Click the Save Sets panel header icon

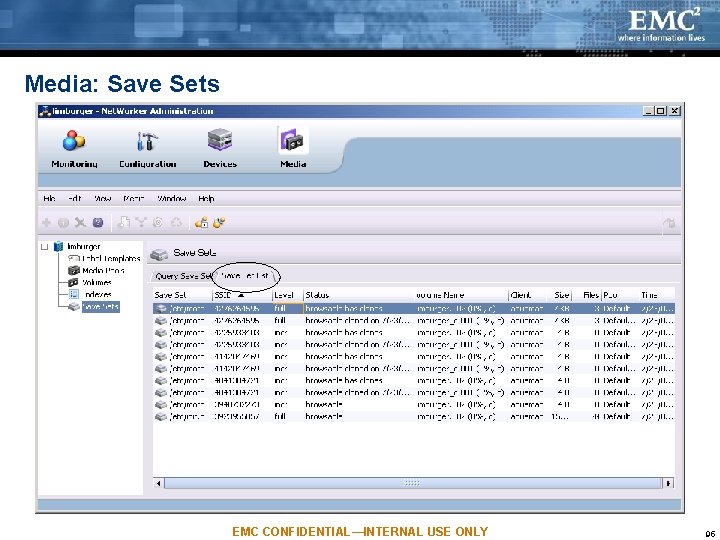tap(159, 254)
